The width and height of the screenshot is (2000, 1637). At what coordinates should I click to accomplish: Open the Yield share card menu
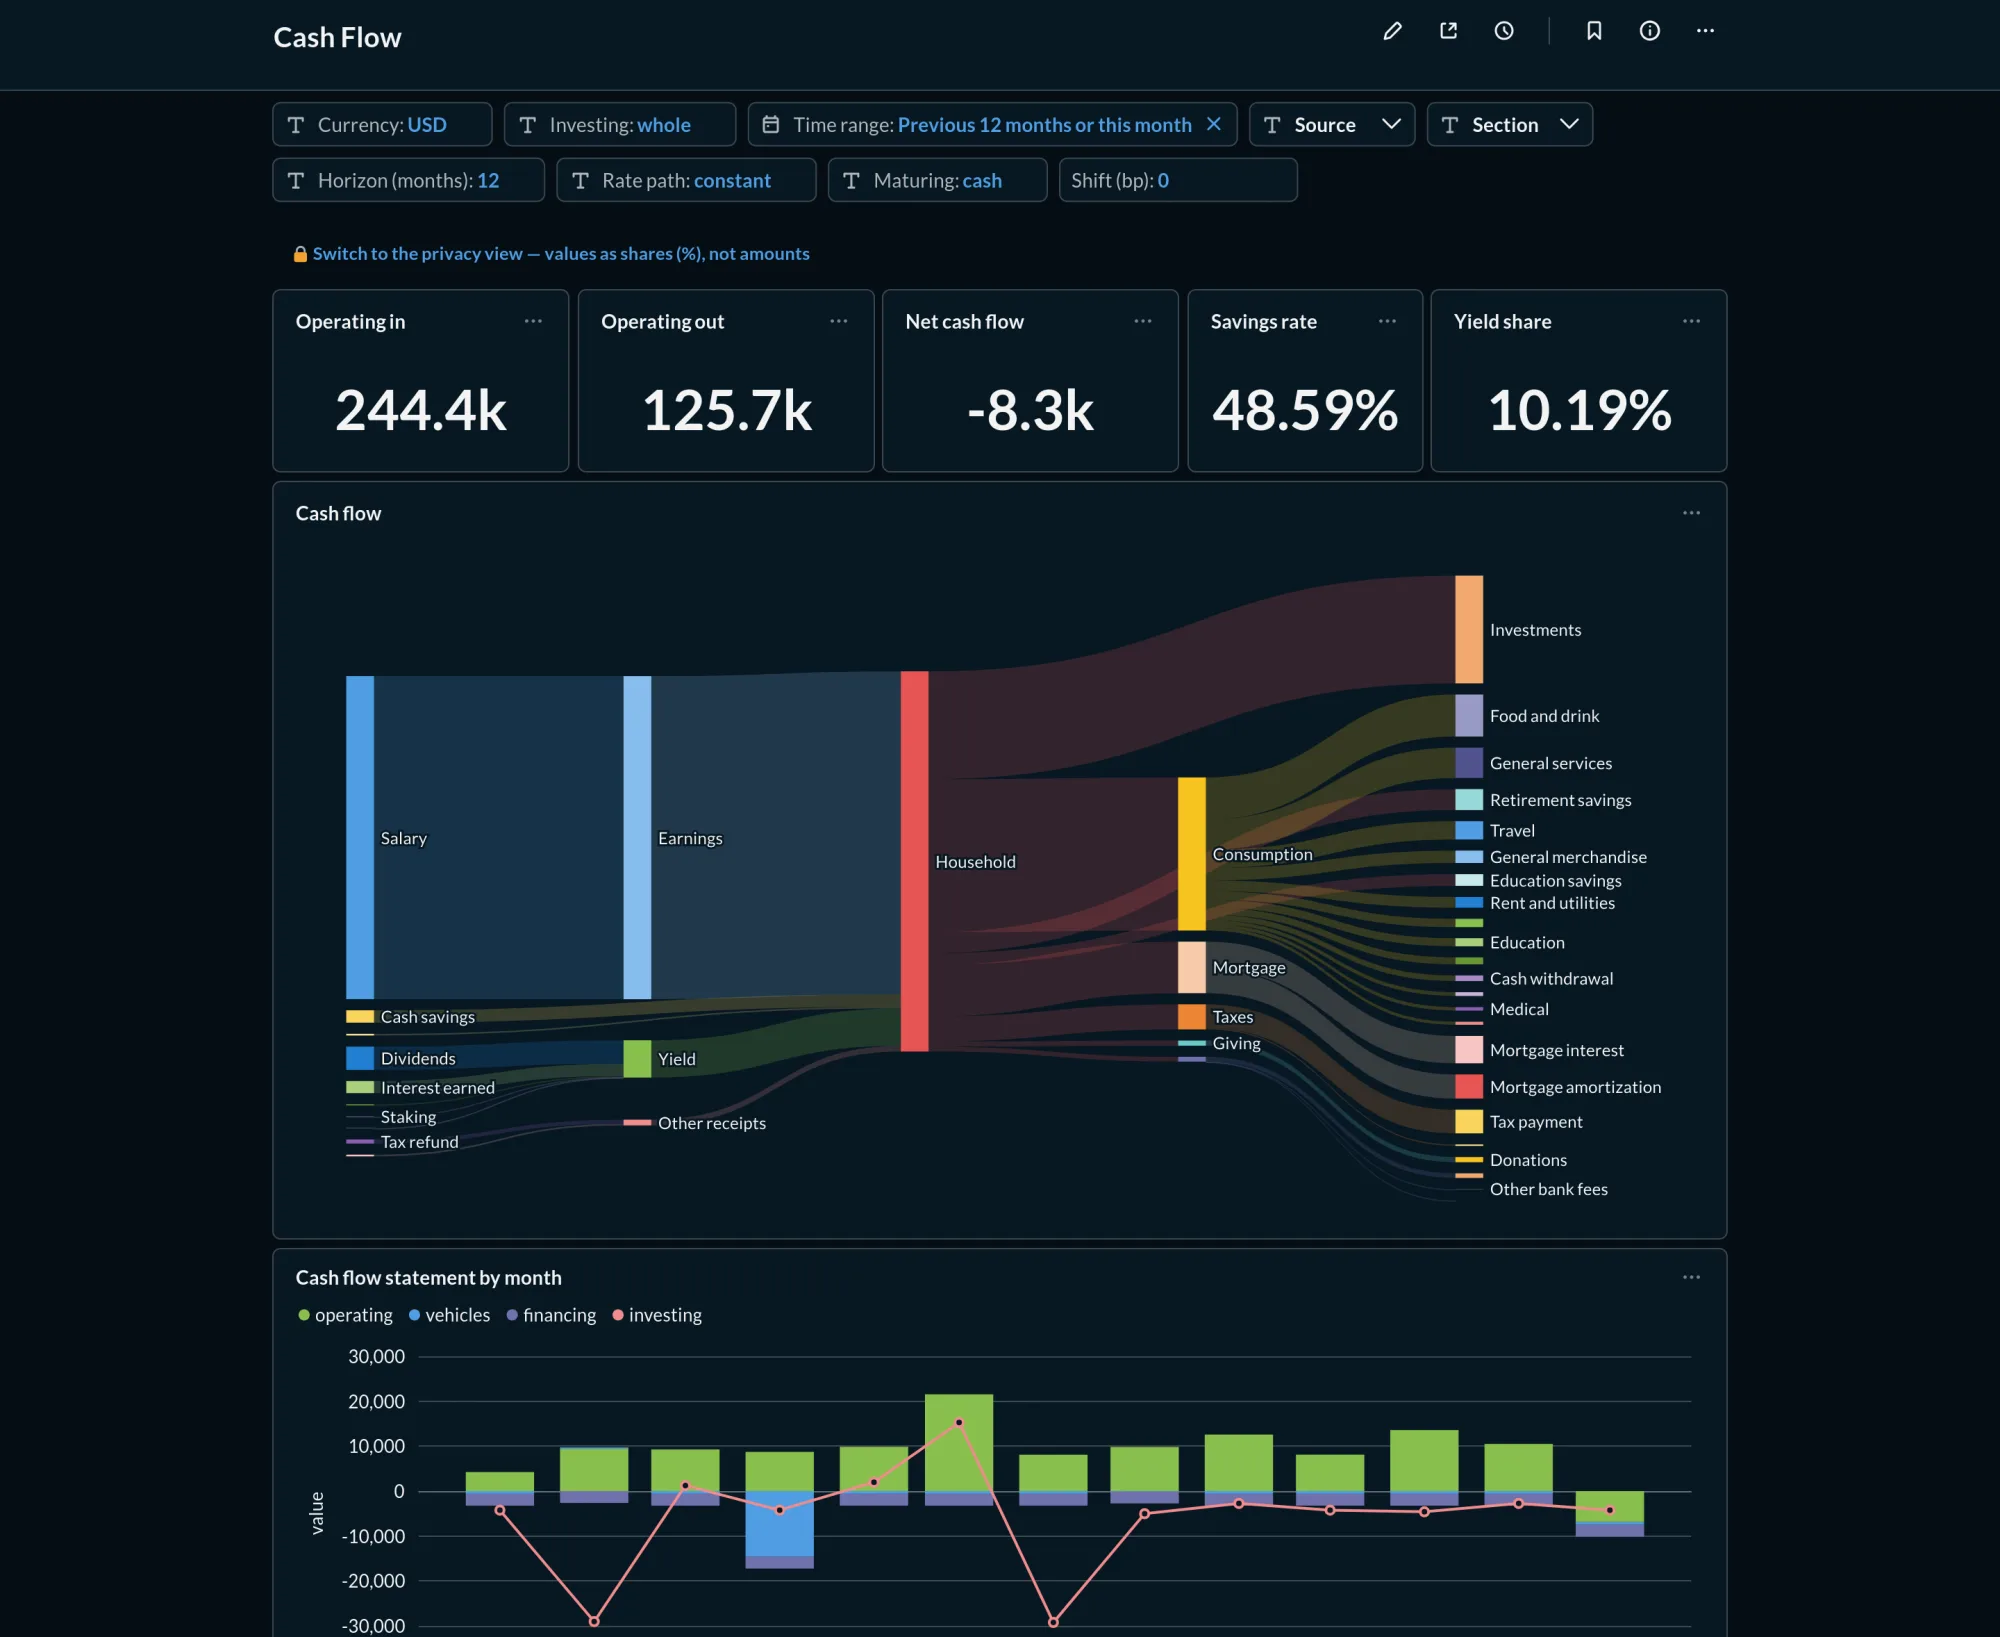pos(1691,321)
